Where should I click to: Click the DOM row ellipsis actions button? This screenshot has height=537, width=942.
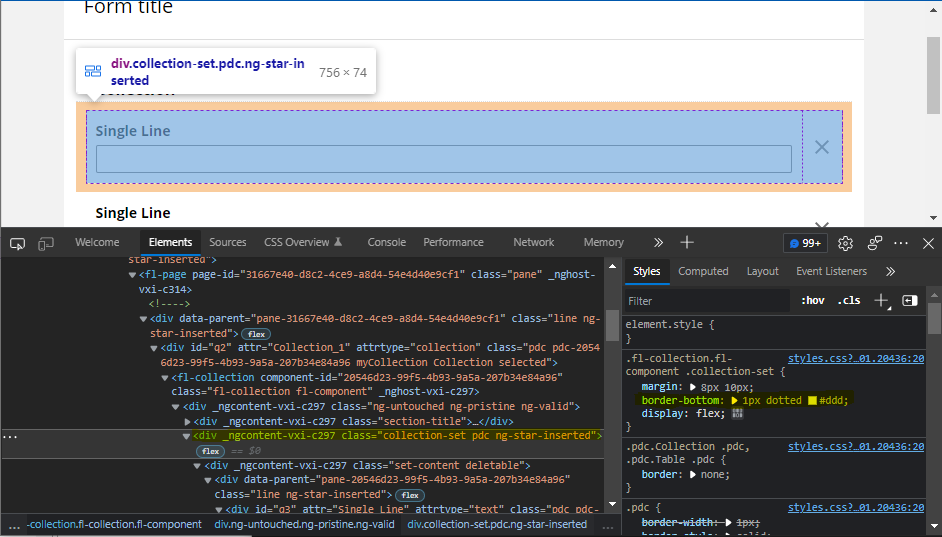coord(10,437)
